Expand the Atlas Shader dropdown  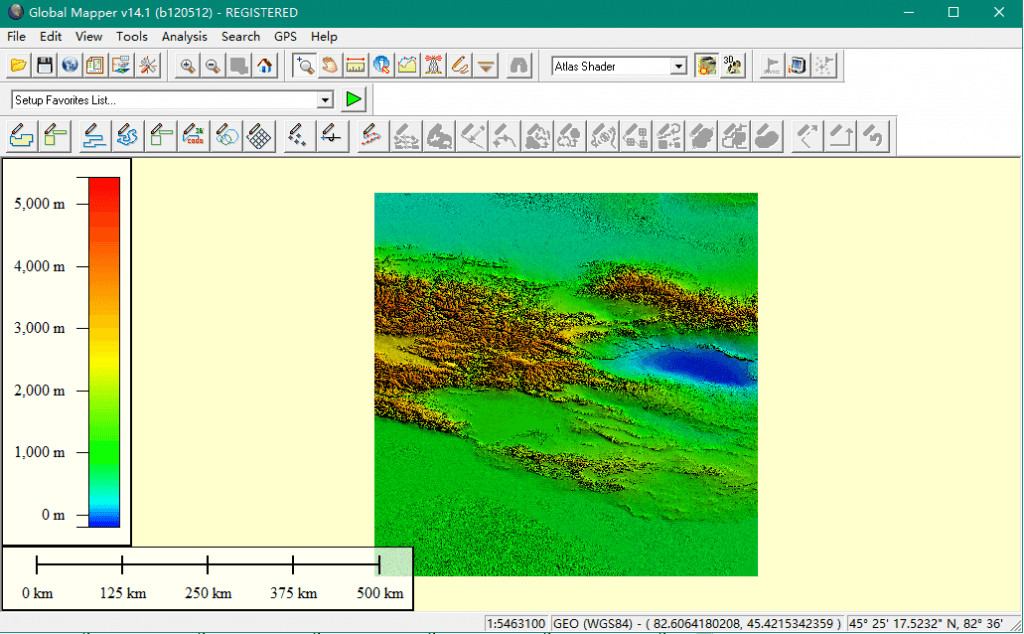pyautogui.click(x=679, y=66)
